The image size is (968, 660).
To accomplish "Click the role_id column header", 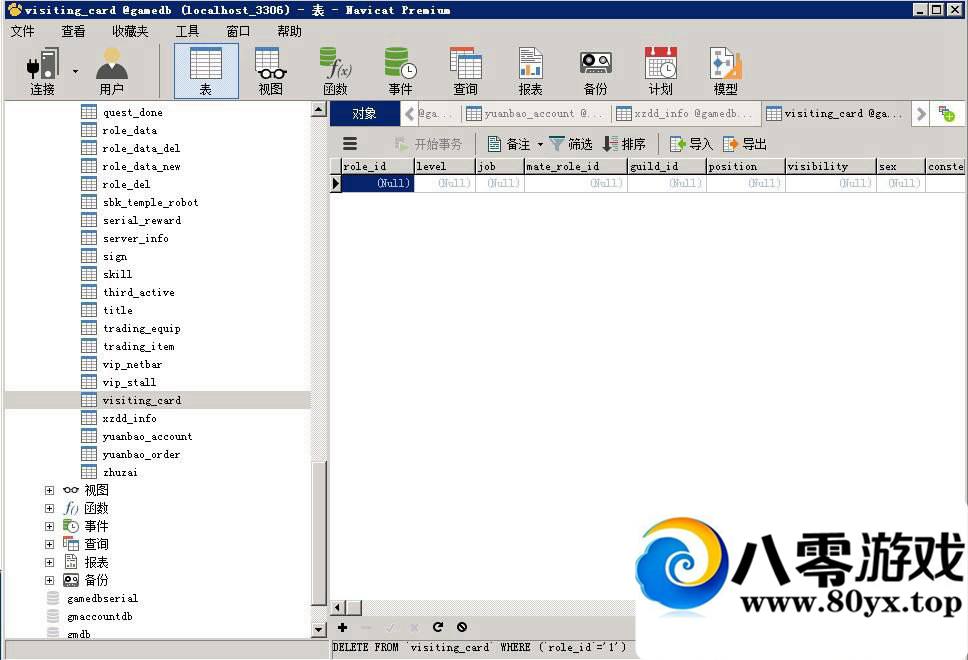I will coord(377,166).
